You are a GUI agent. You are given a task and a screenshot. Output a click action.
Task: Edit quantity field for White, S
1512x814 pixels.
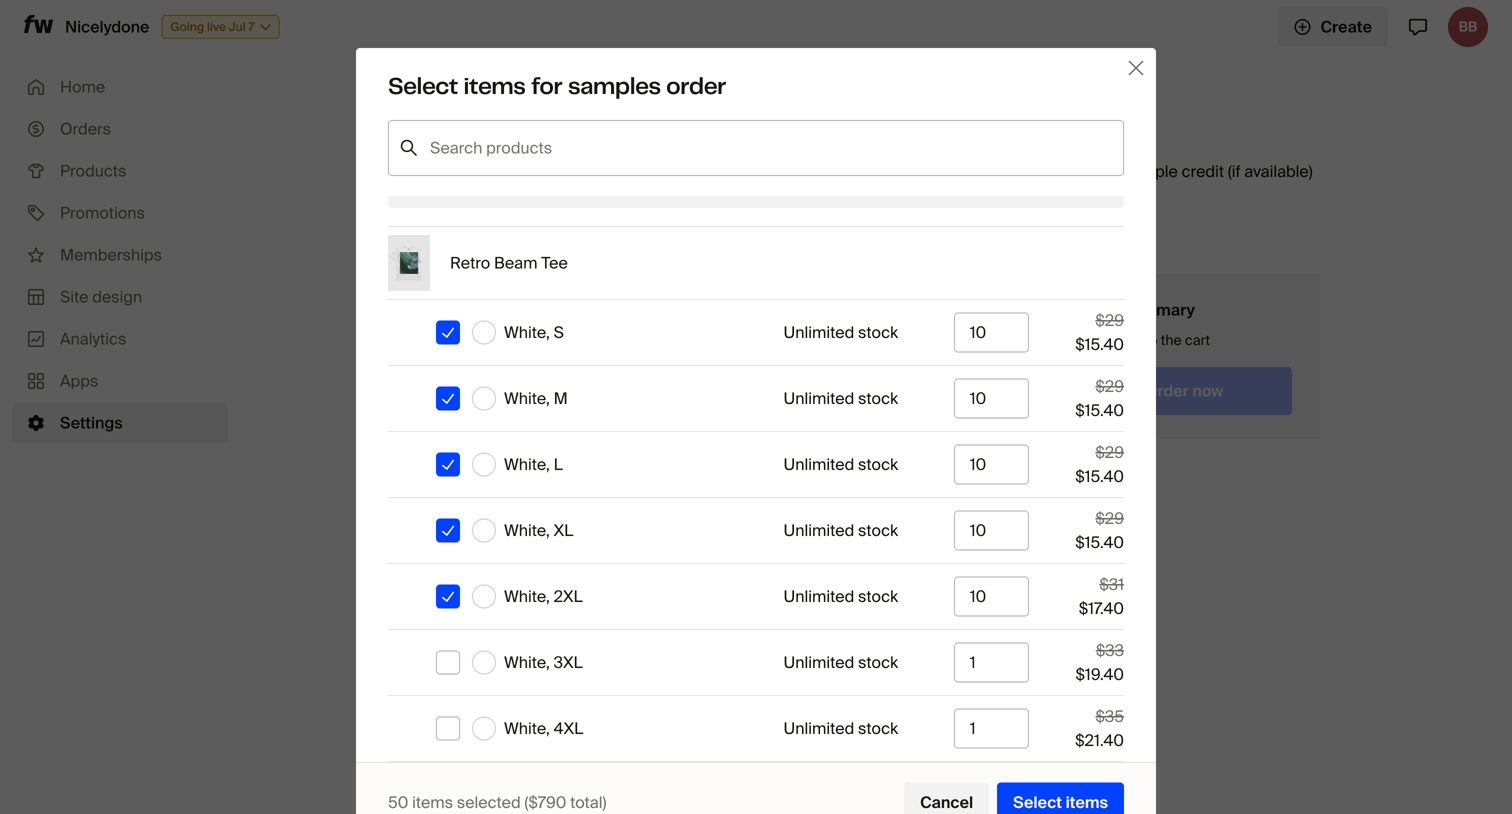click(x=991, y=332)
